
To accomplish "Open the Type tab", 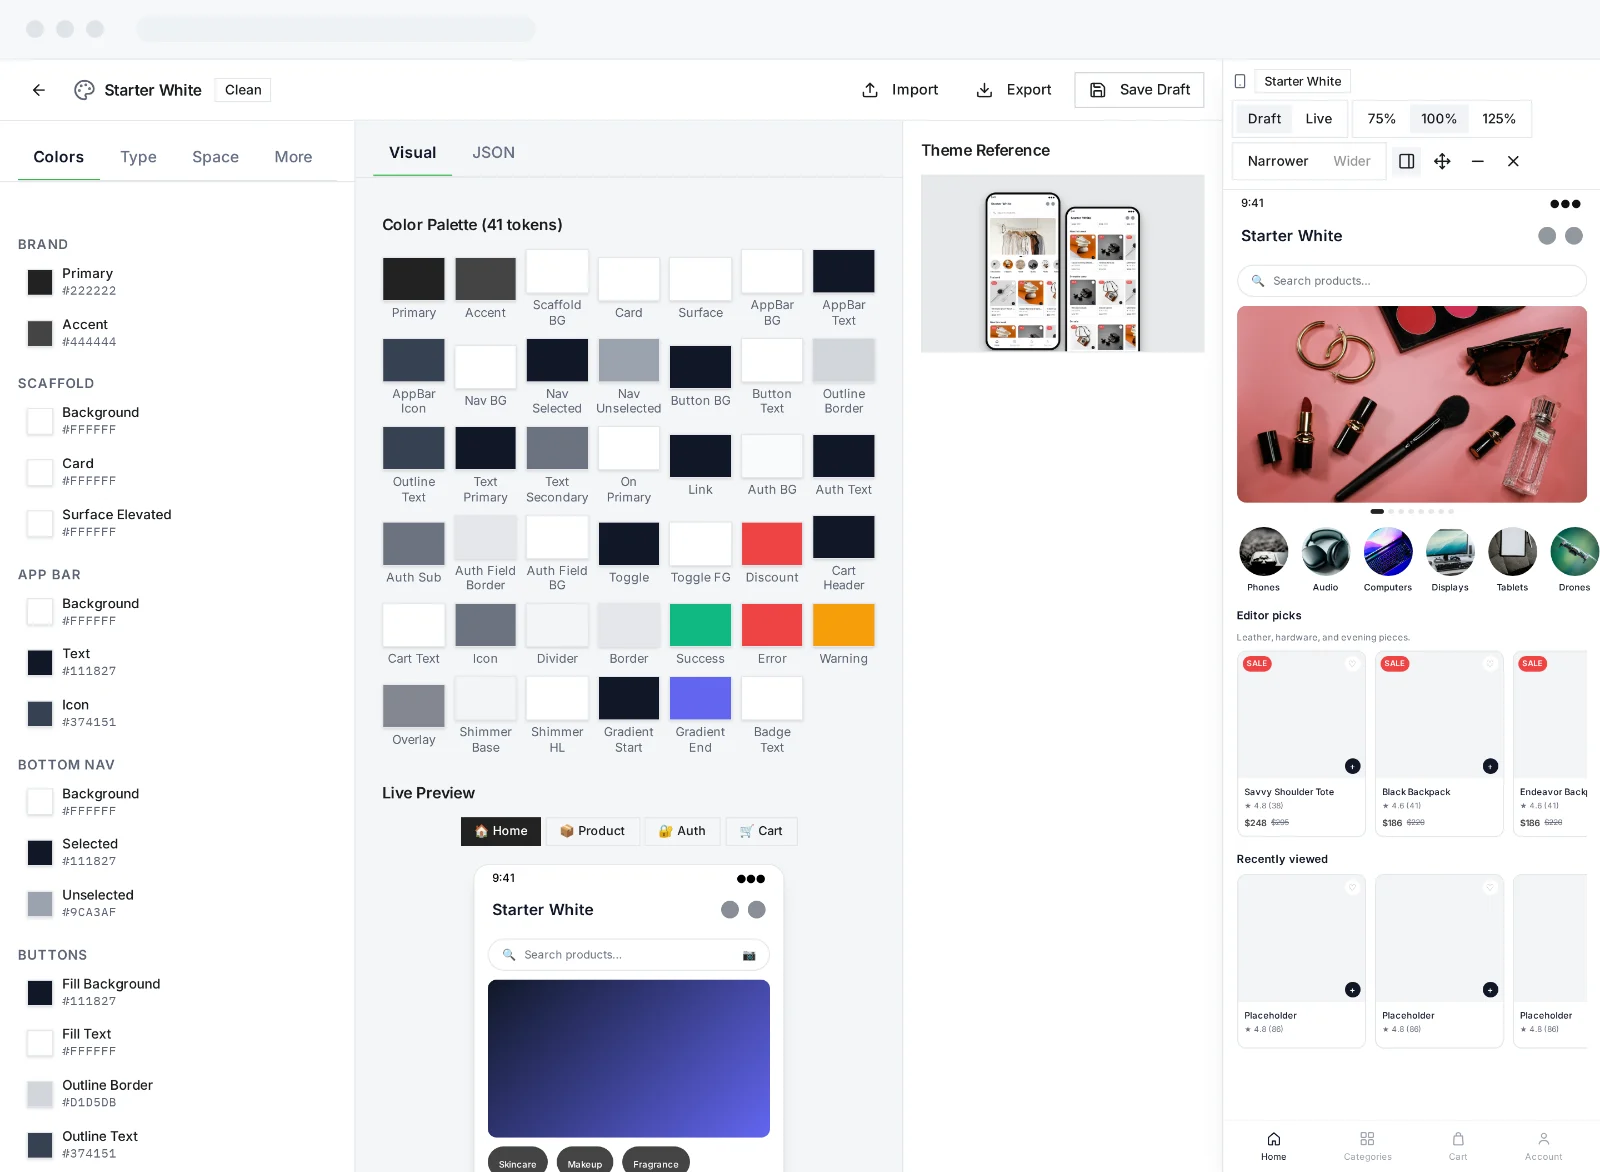I will 138,157.
